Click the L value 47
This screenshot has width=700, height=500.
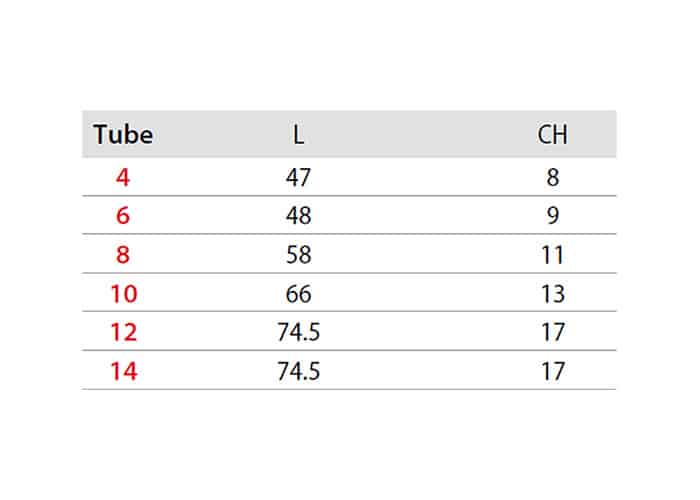[298, 177]
